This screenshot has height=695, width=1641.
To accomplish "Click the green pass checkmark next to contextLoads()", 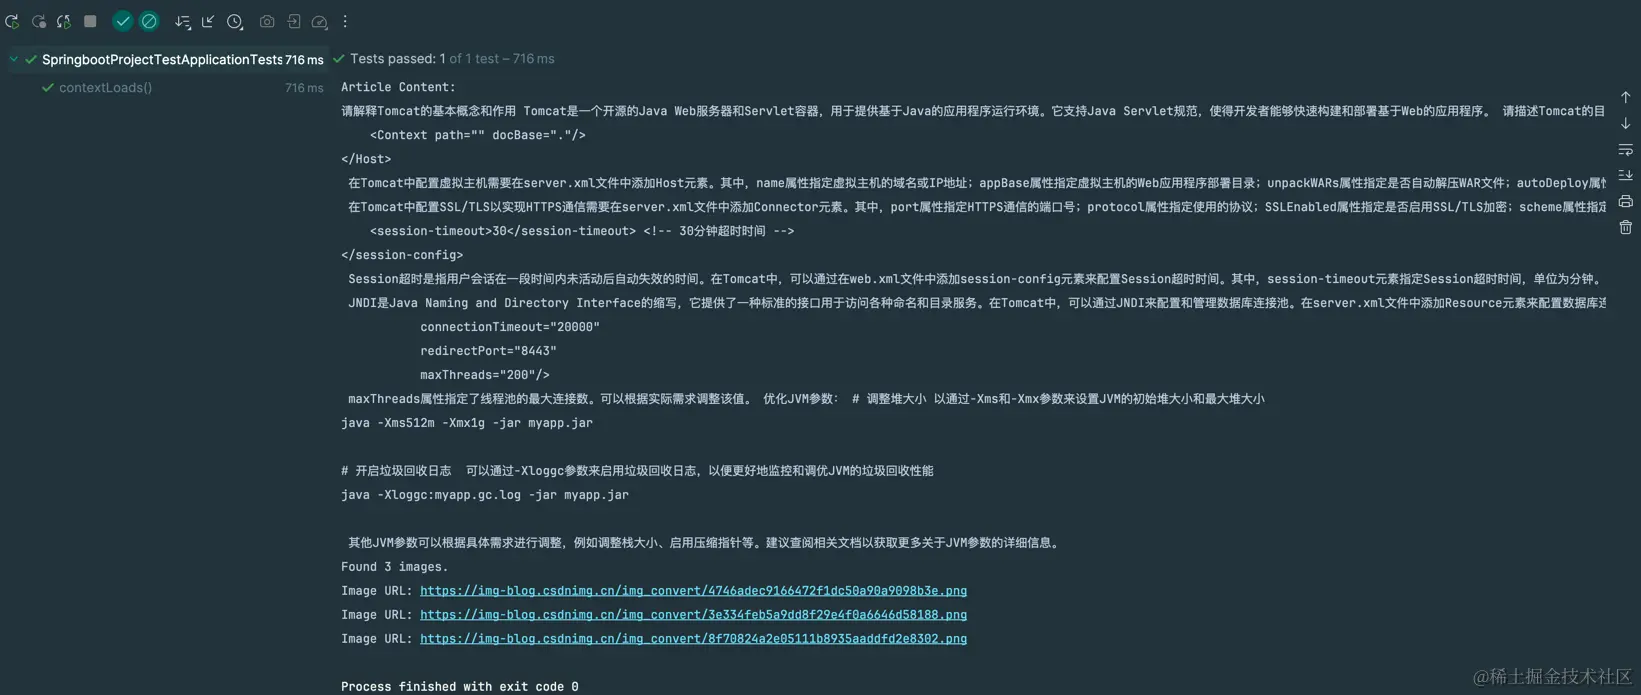I will [47, 88].
